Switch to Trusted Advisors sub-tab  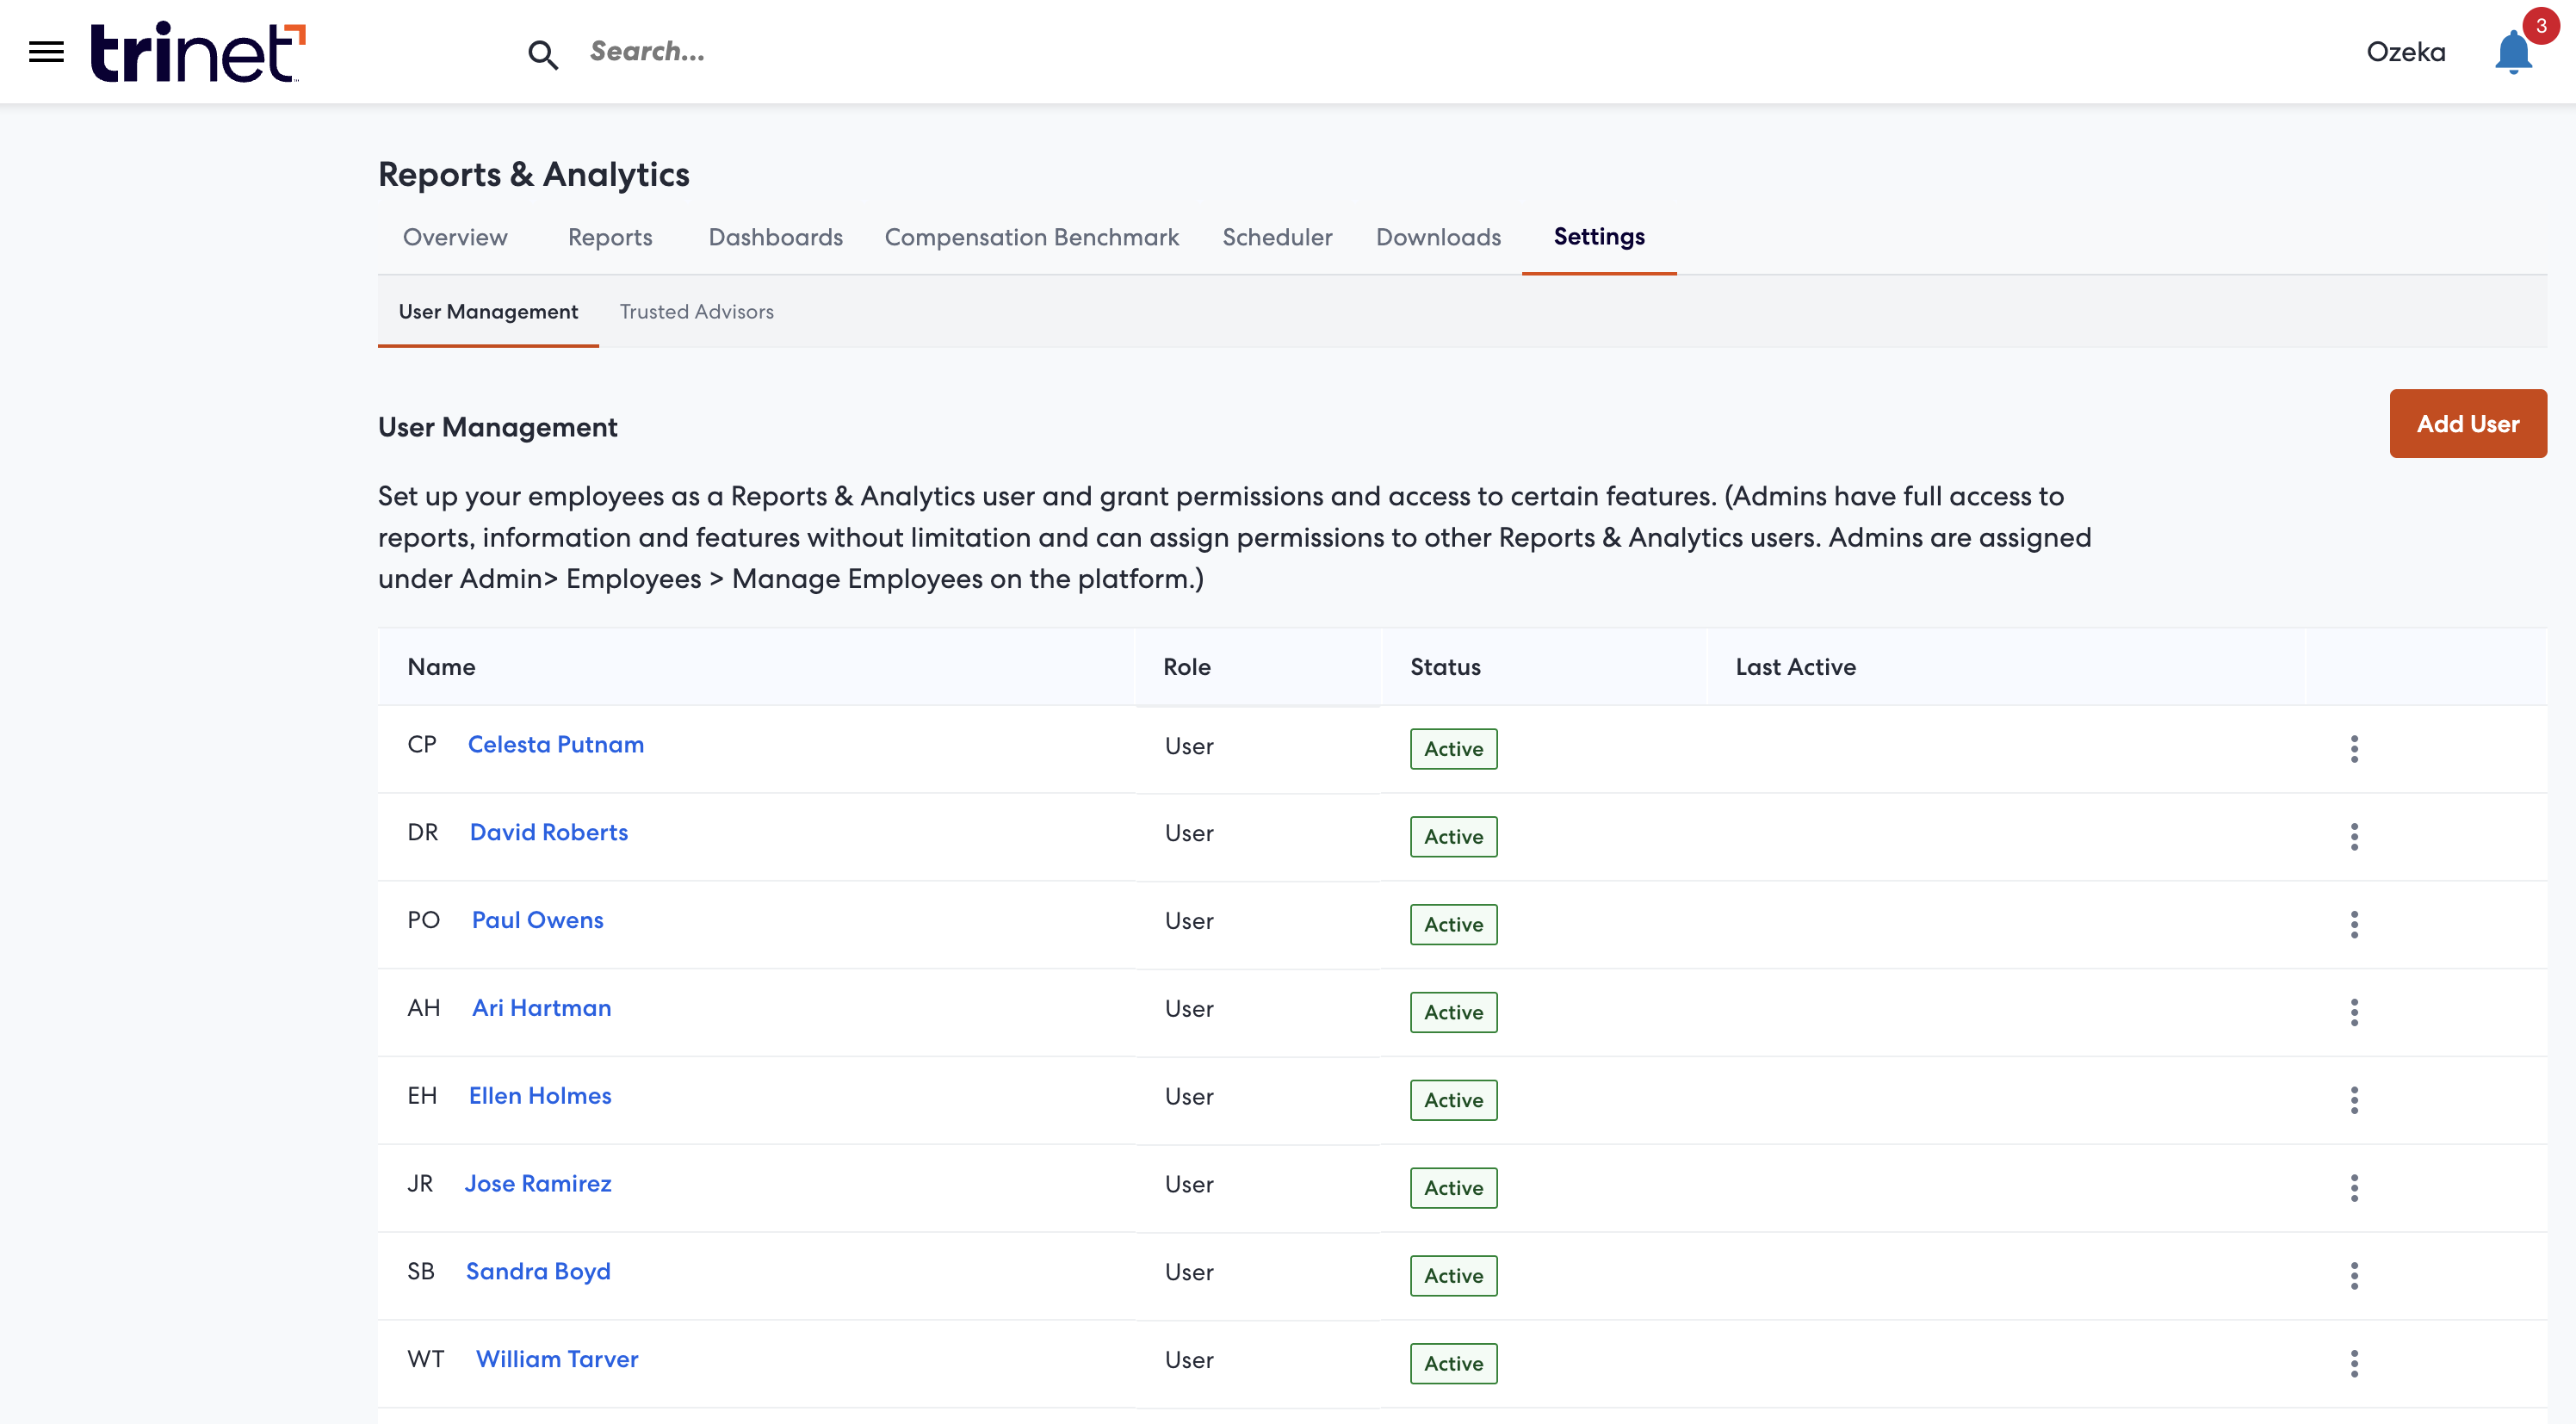[696, 312]
